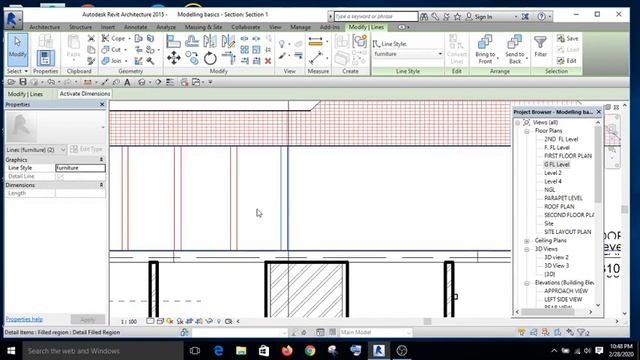
Task: Collapse the Floor Plans tree node
Action: [x=527, y=131]
